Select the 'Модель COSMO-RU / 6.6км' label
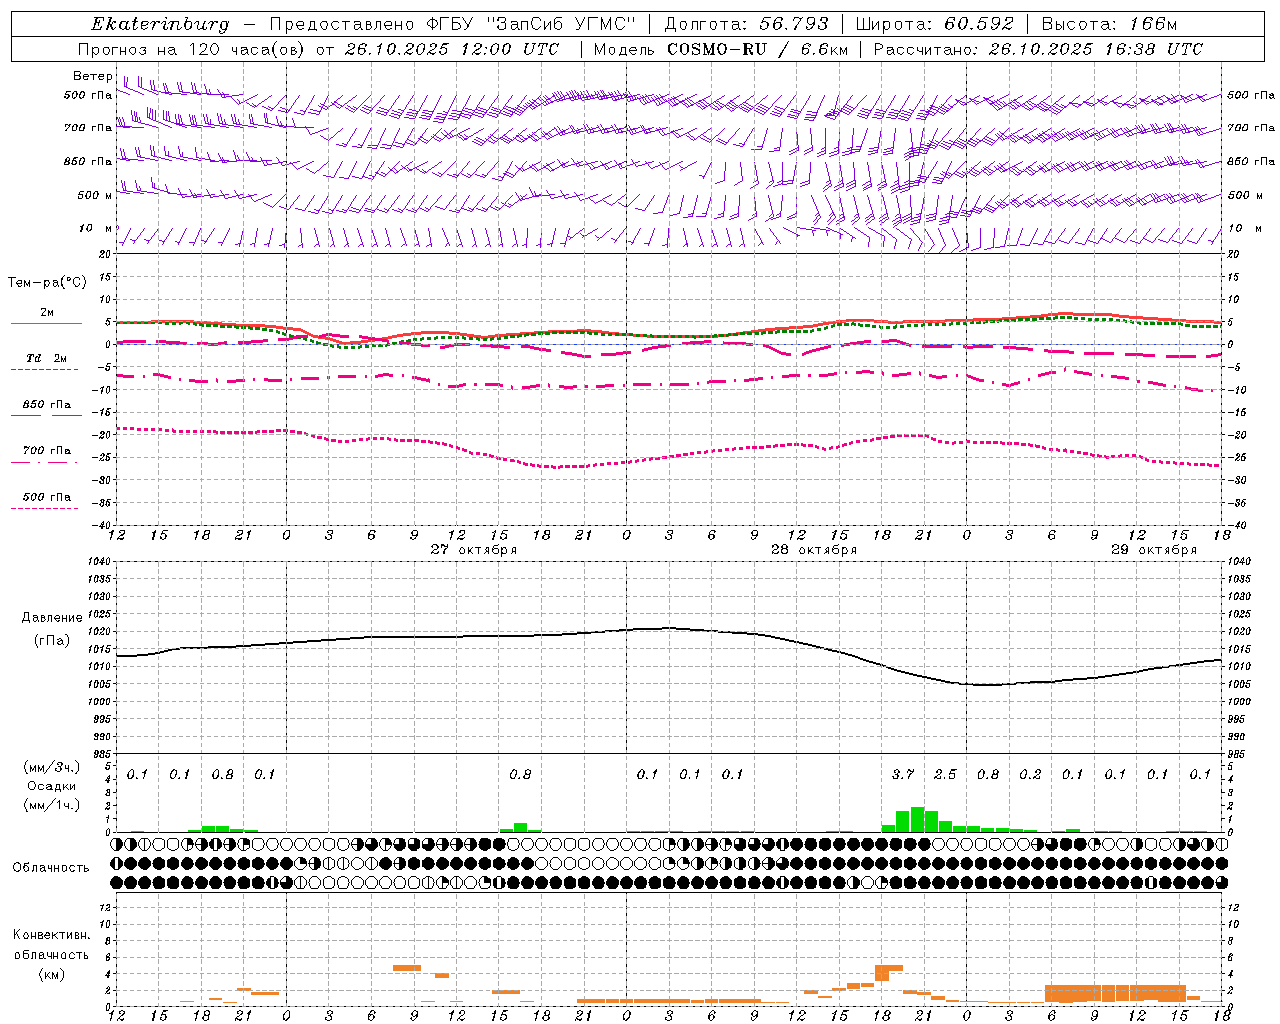1280x1024 pixels. point(720,49)
